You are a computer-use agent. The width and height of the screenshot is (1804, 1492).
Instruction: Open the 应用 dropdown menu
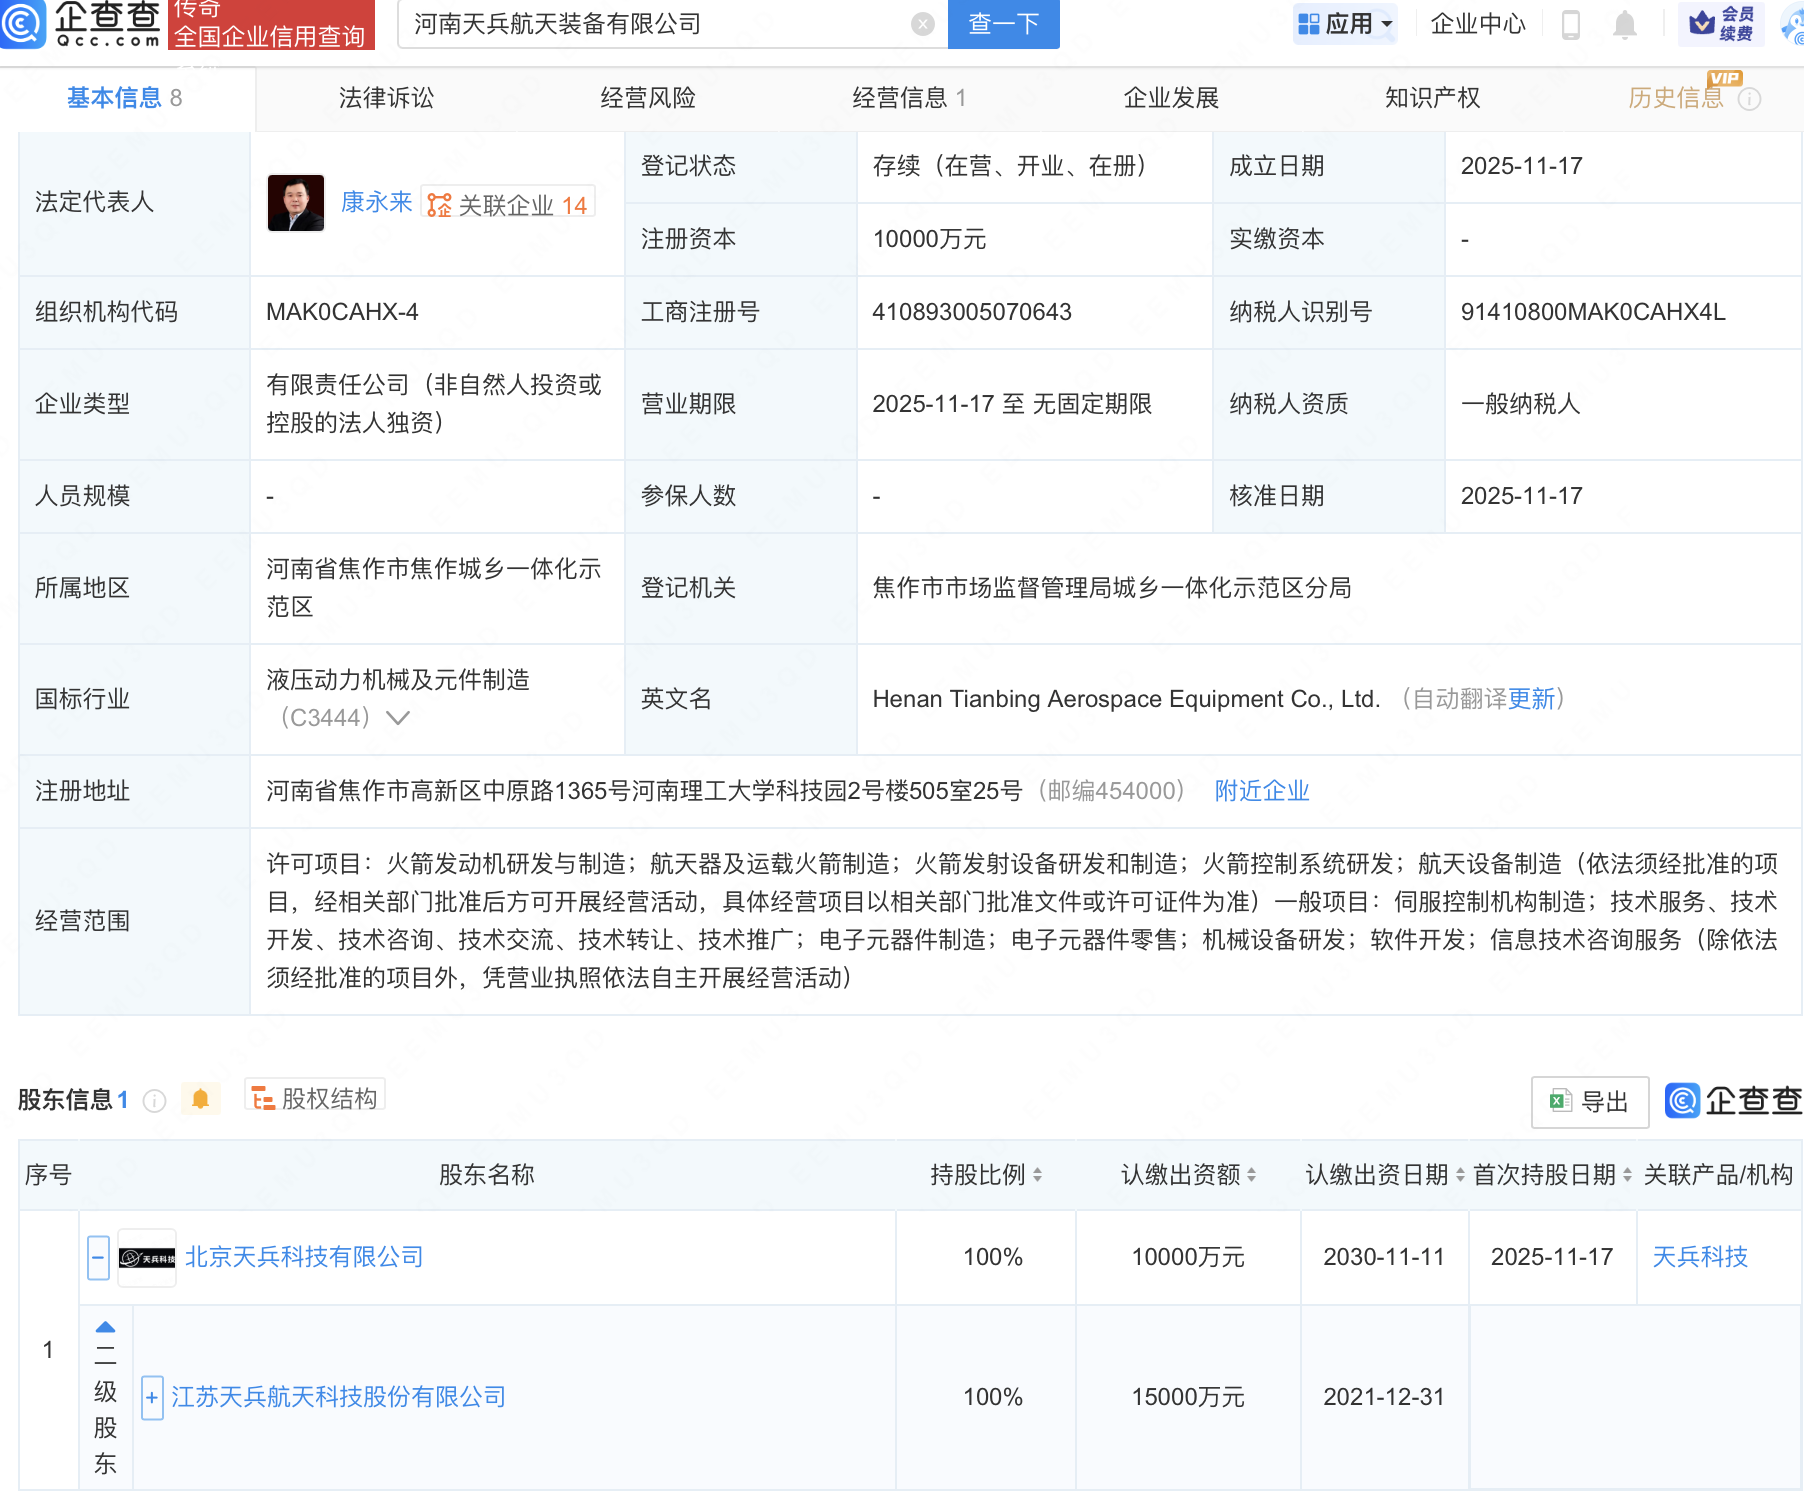(1345, 23)
